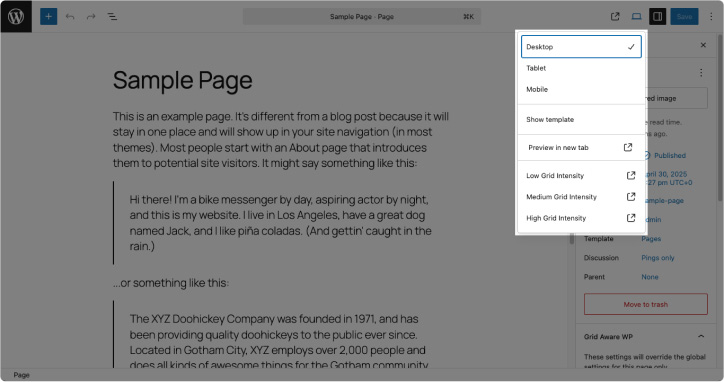Click external link icon beside Preview in new tab
The width and height of the screenshot is (724, 382).
[628, 147]
